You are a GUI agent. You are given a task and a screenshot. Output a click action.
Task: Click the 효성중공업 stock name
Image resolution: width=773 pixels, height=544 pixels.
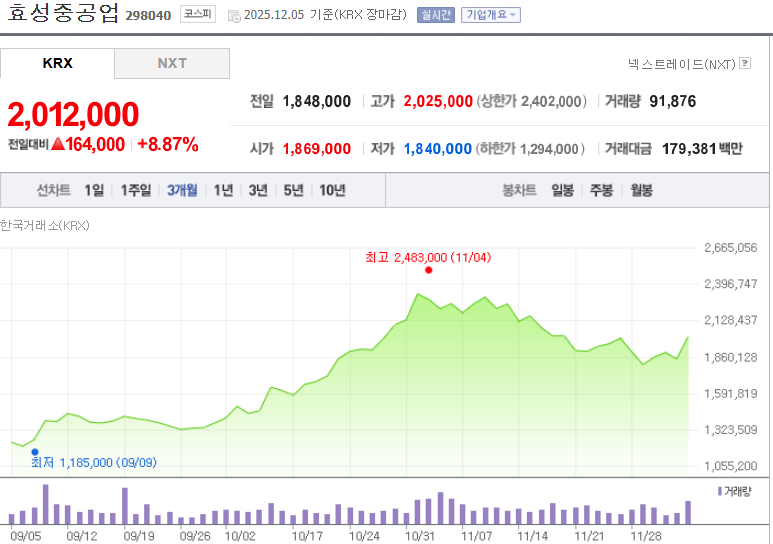(63, 13)
